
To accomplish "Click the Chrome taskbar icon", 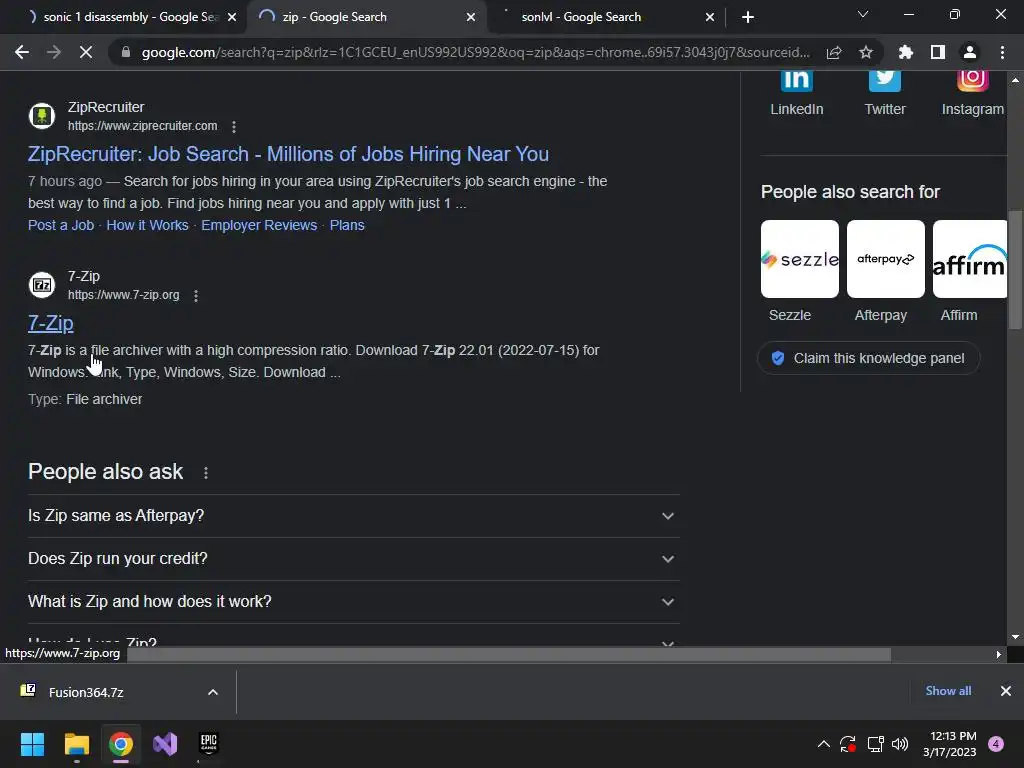I will click(121, 744).
